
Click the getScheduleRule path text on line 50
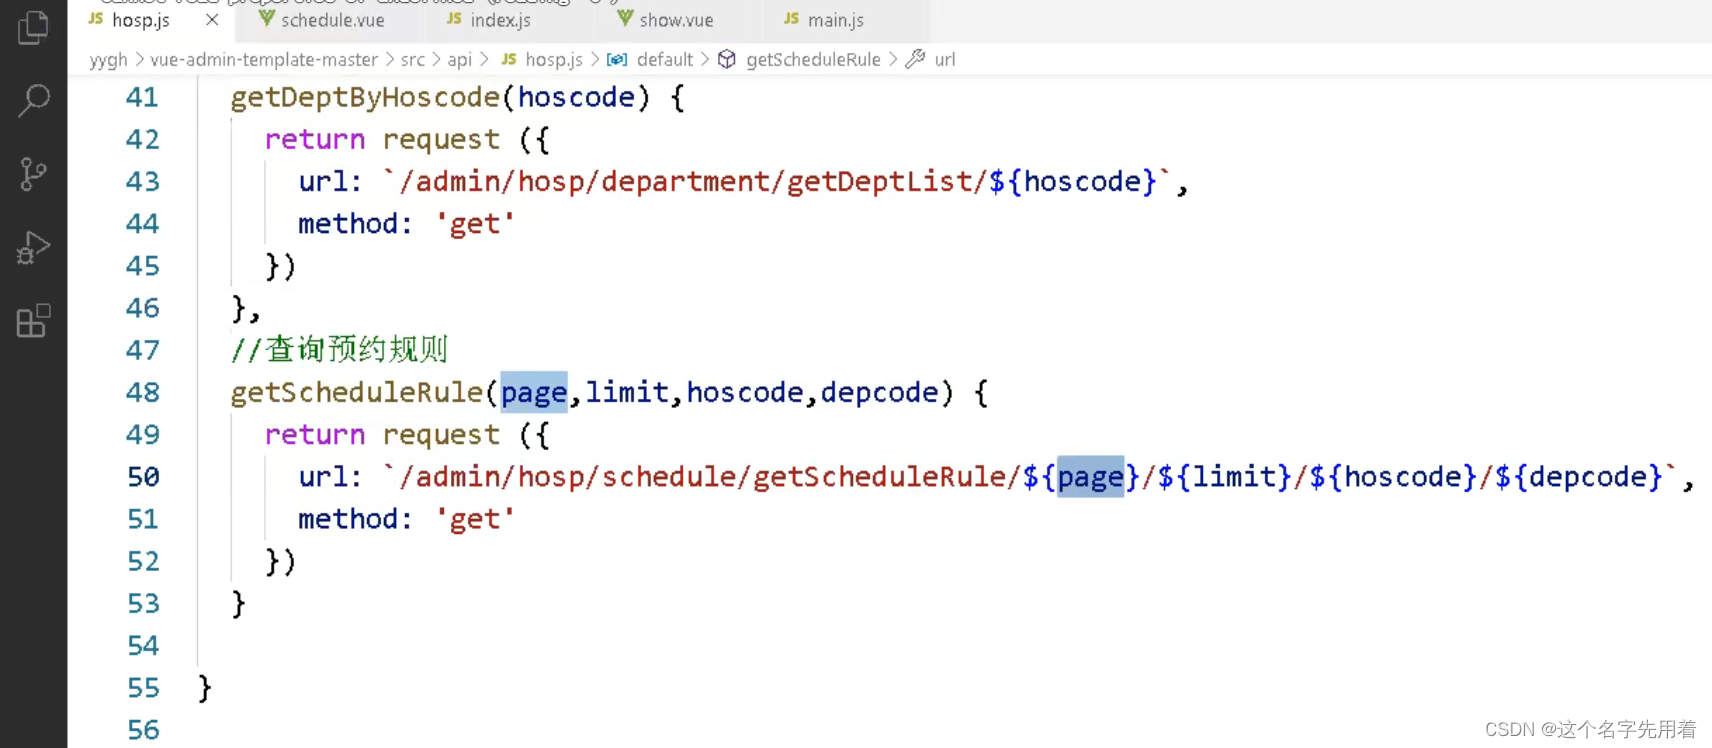(x=879, y=477)
